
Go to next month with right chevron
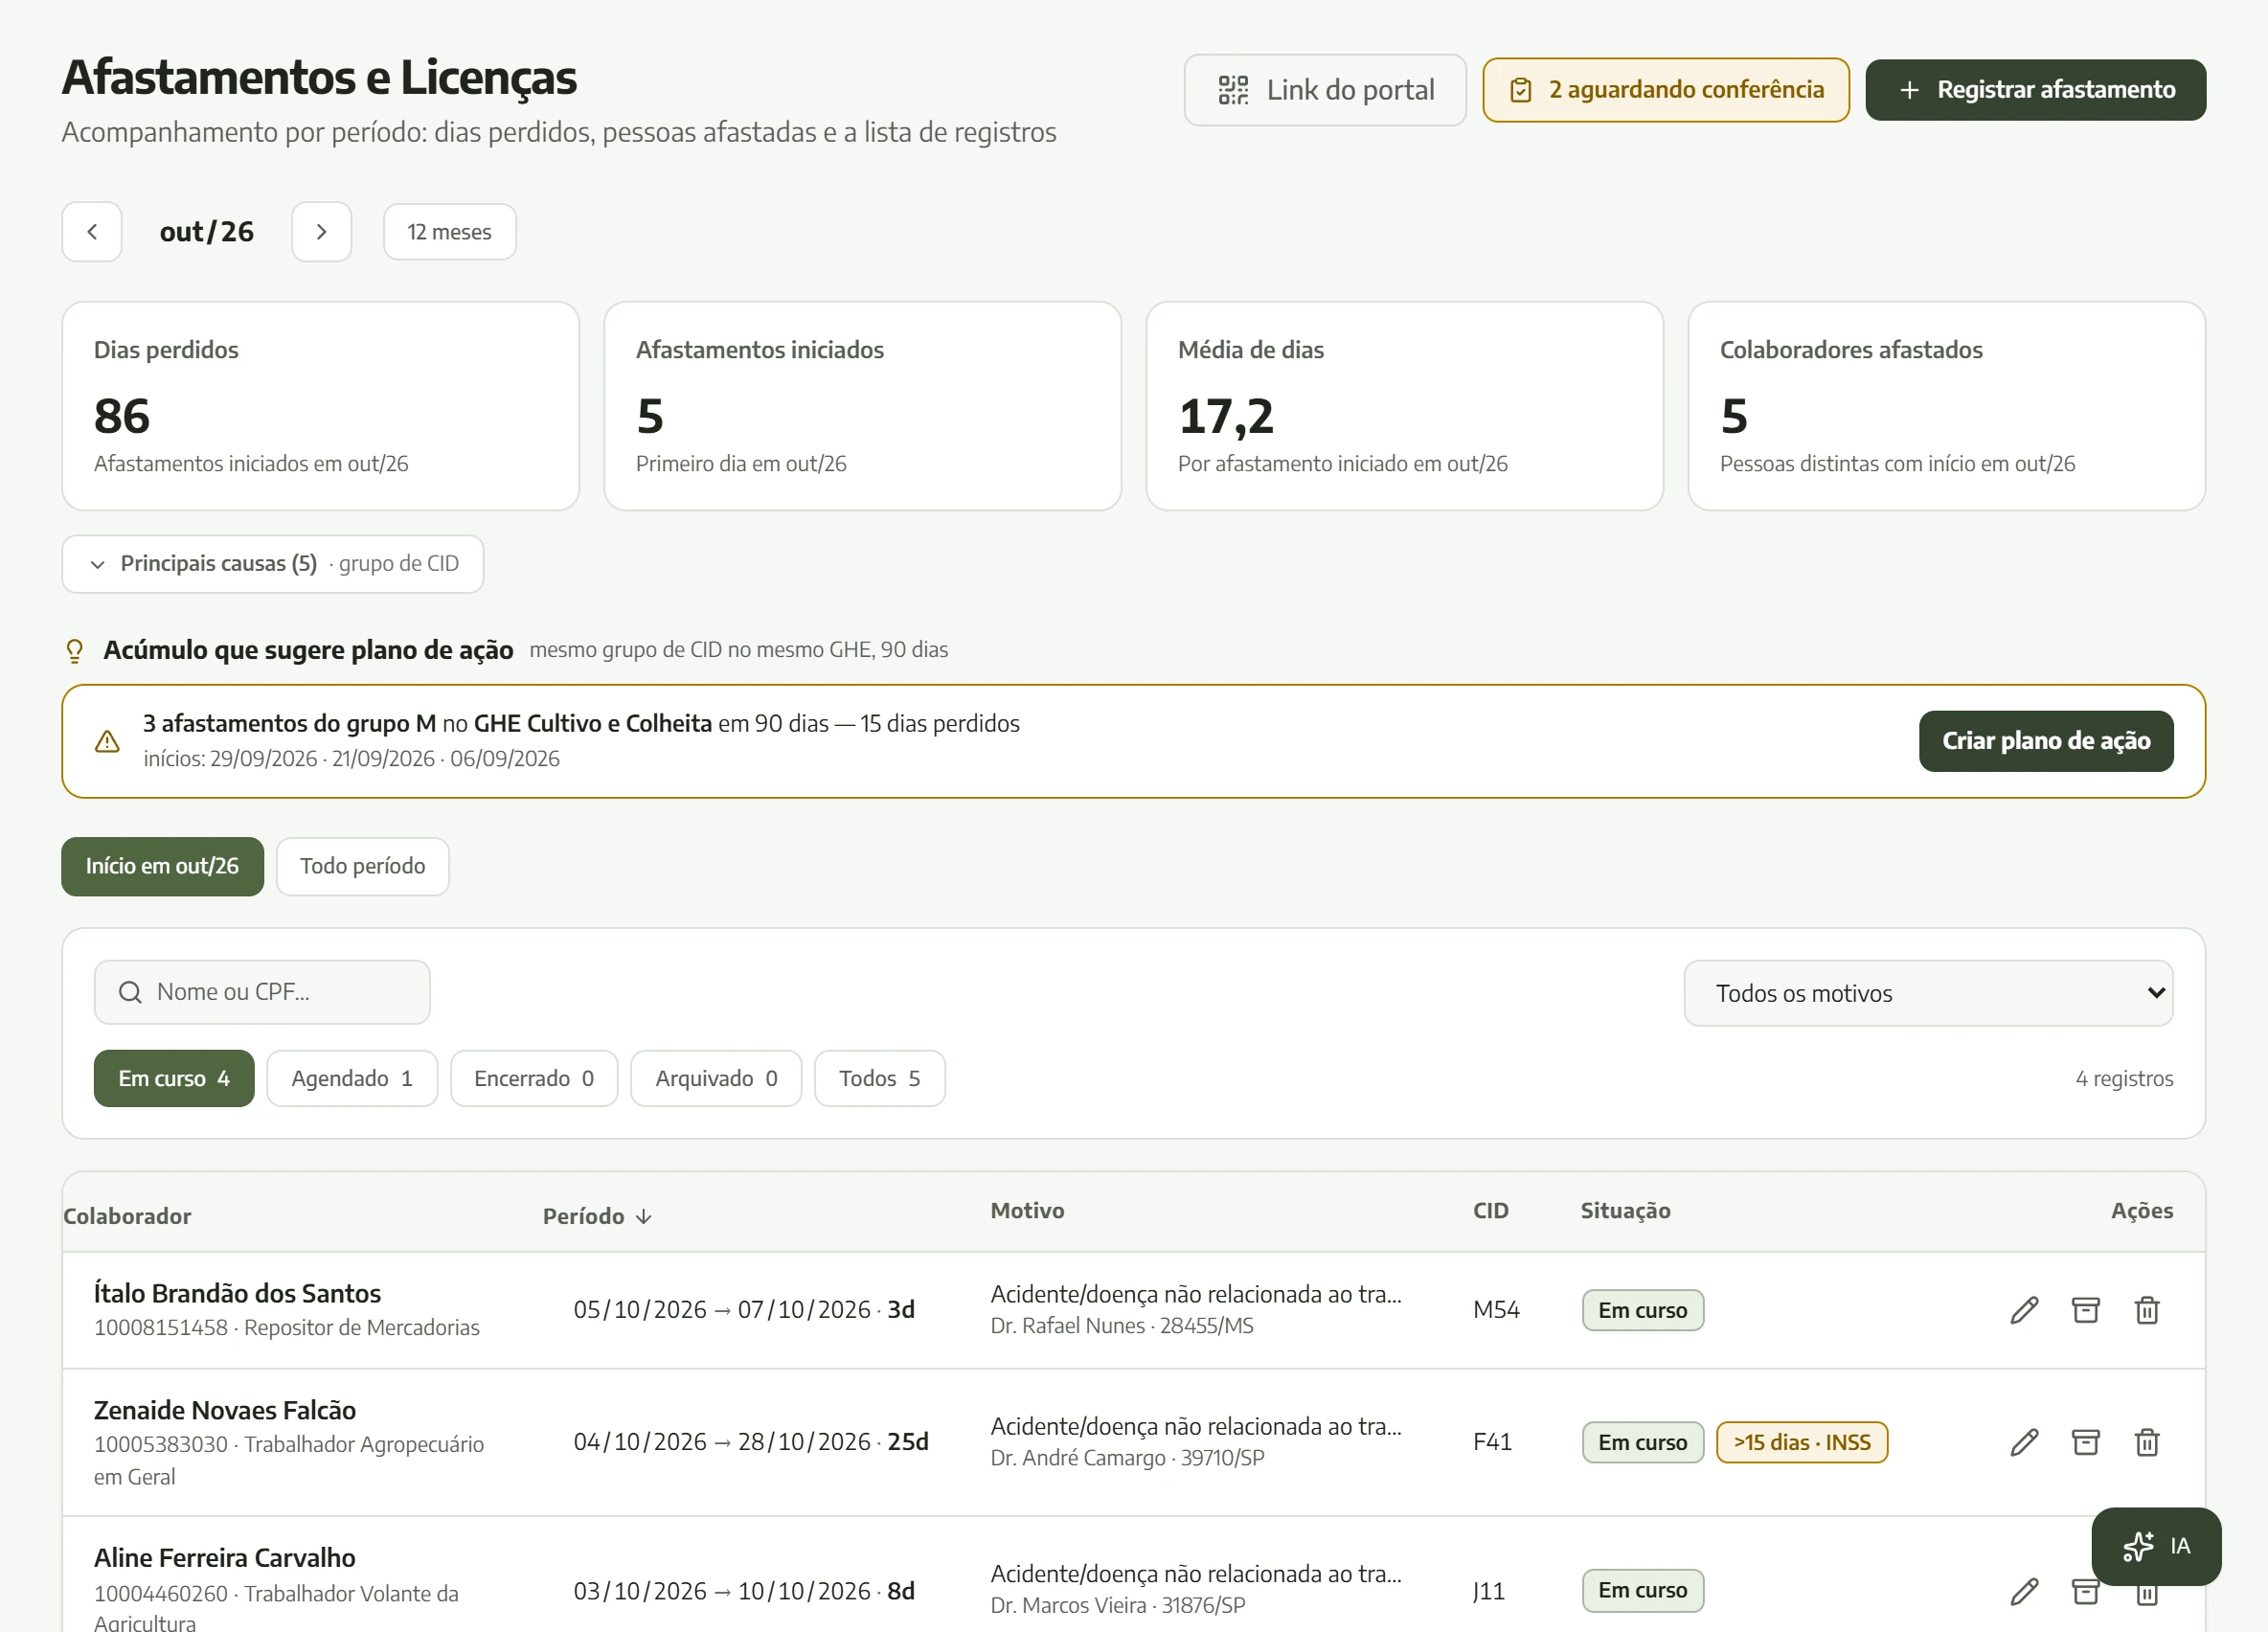pos(321,232)
